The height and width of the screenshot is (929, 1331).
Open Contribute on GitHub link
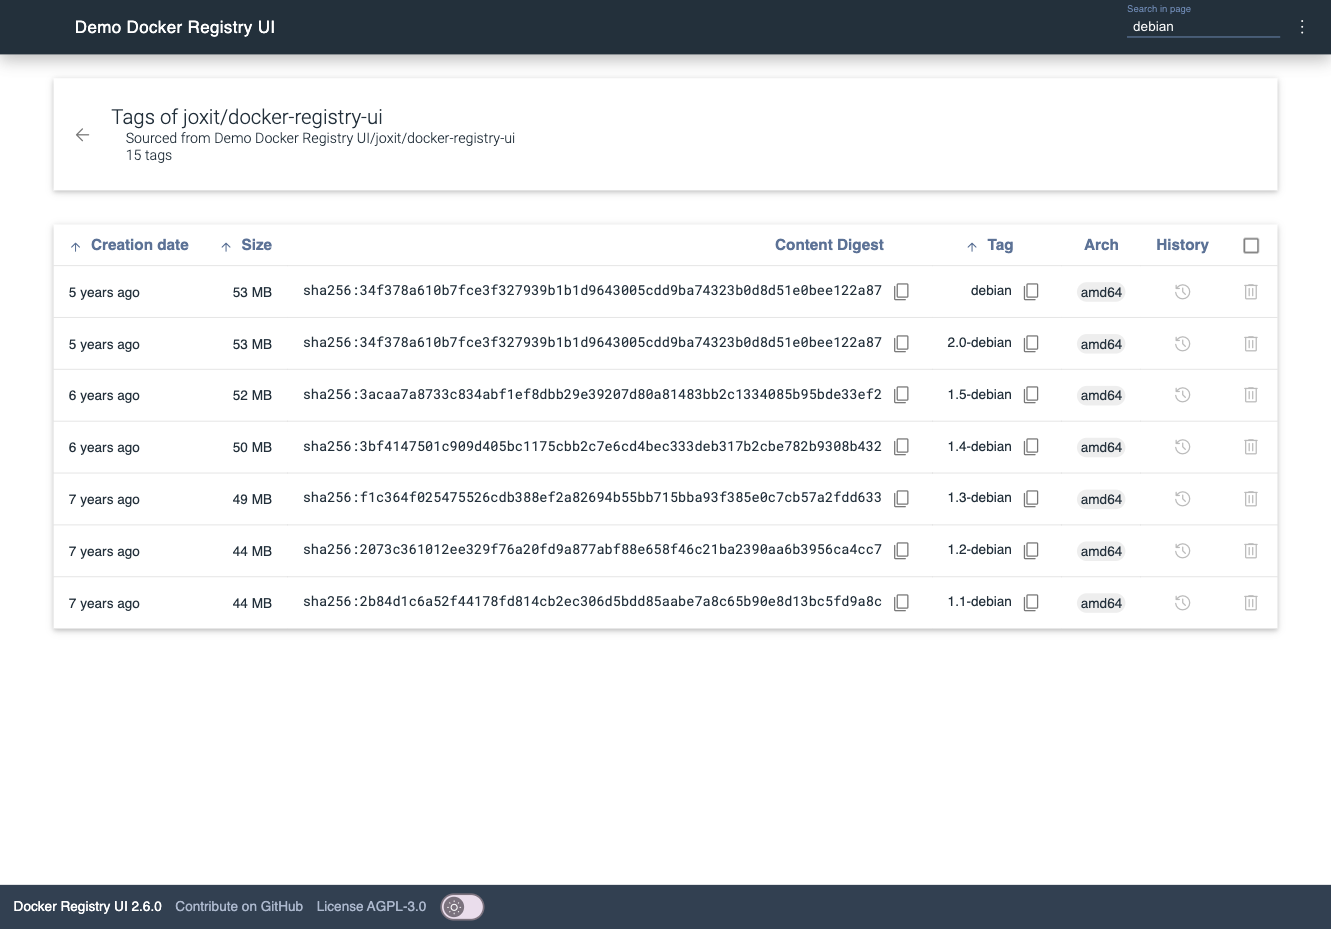click(239, 906)
